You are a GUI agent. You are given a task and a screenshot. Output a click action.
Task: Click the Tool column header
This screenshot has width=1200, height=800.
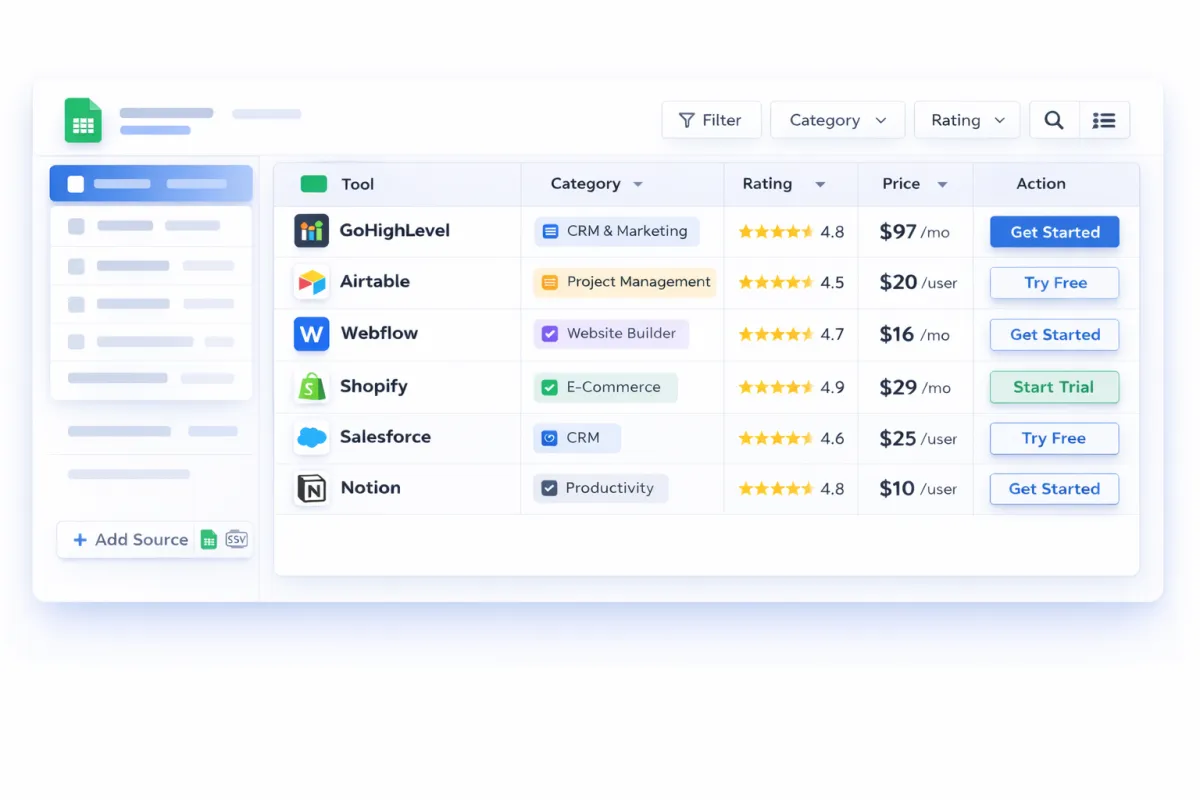click(357, 184)
